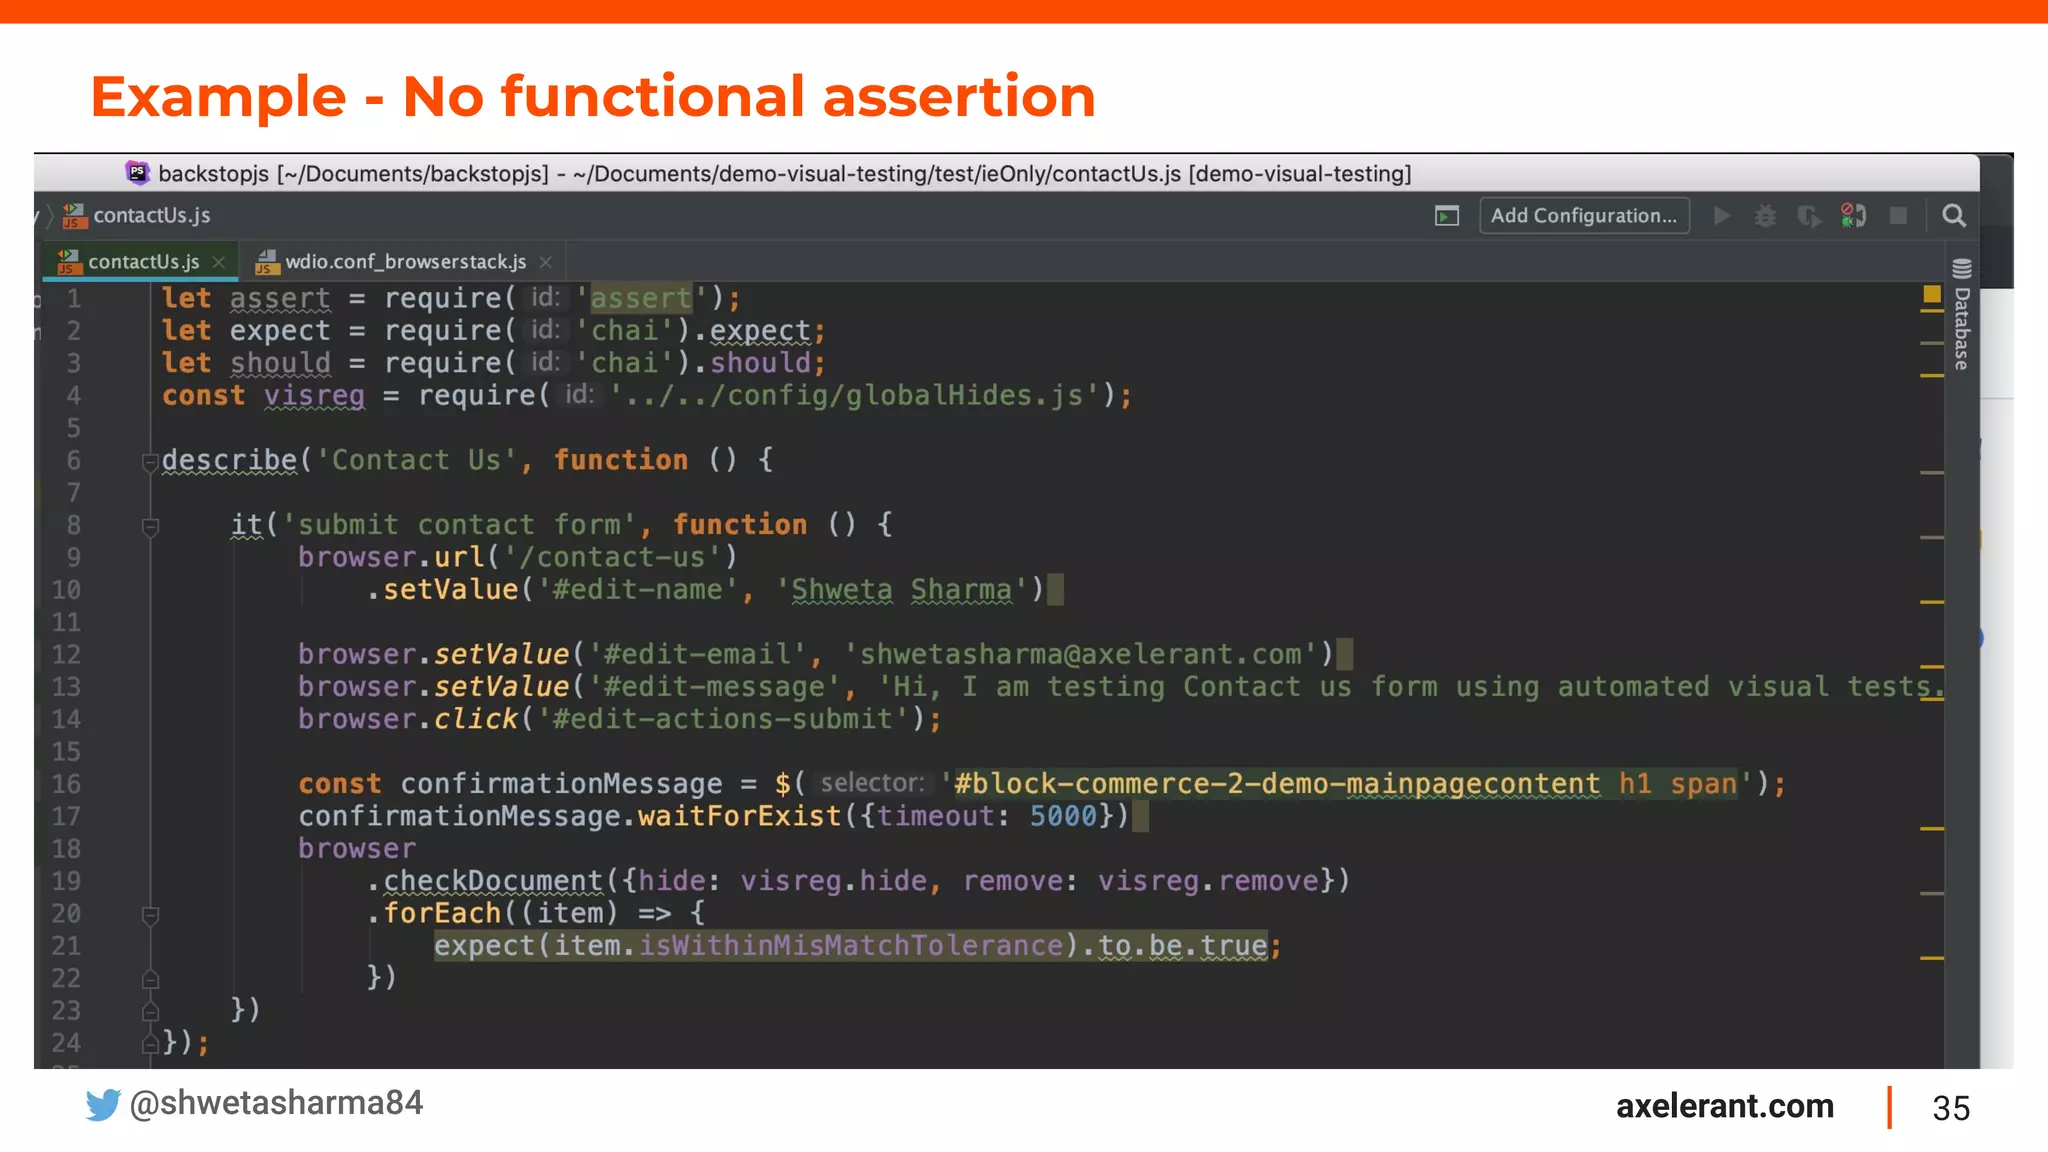Click the Database stack icon in sidebar
This screenshot has height=1152, width=2048.
click(x=1961, y=268)
